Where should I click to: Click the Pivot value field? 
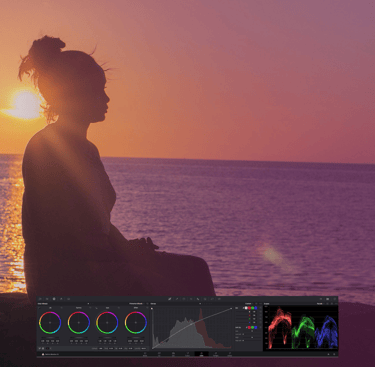(111, 348)
